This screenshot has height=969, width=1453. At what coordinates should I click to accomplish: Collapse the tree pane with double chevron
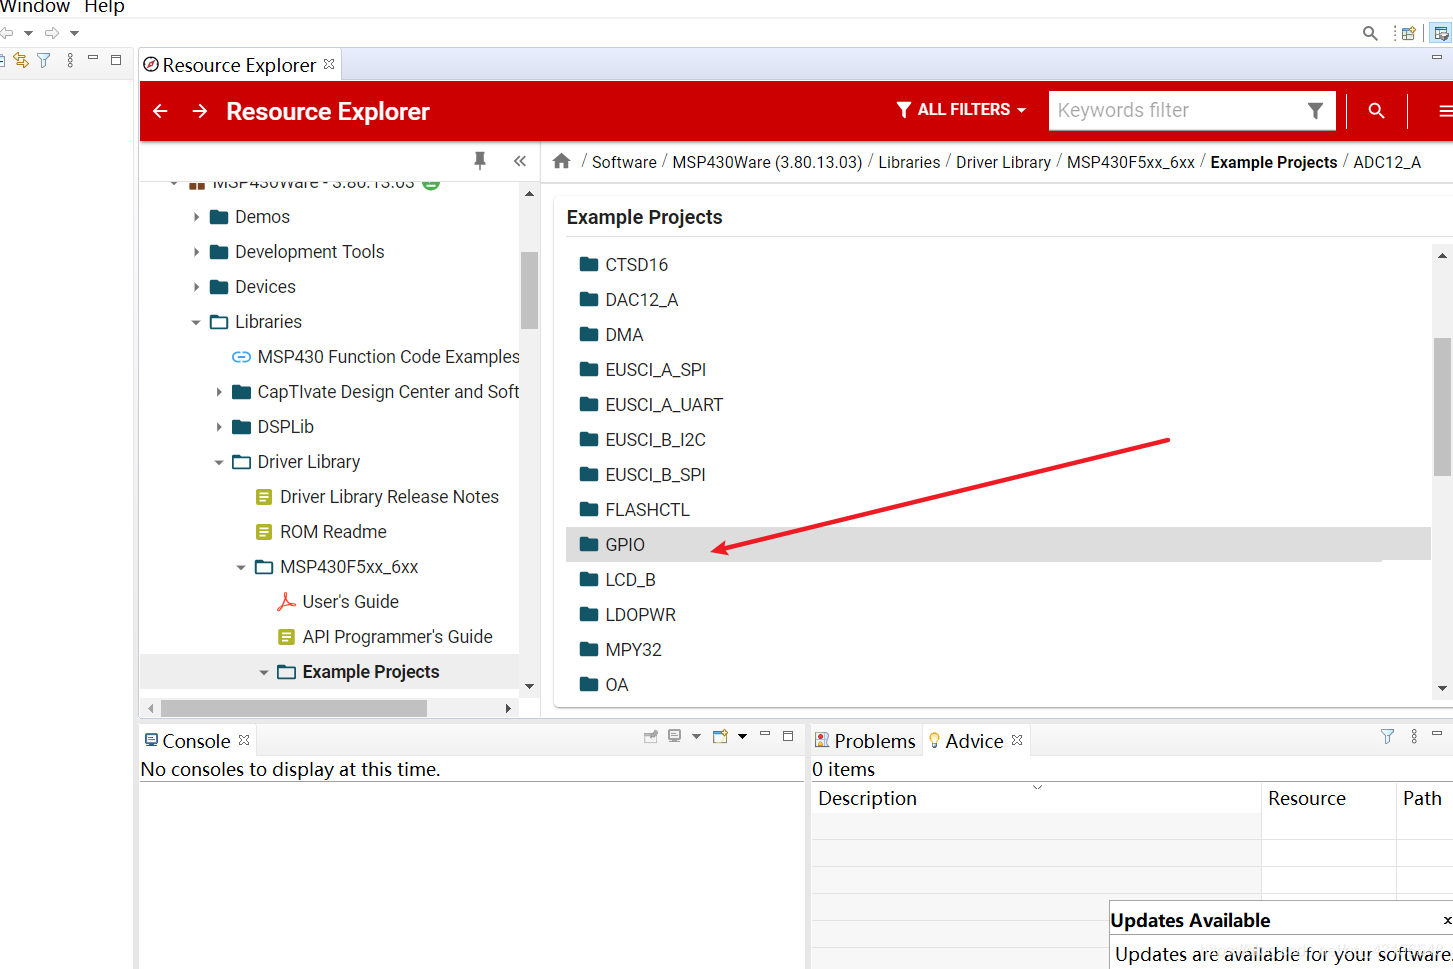tap(520, 161)
